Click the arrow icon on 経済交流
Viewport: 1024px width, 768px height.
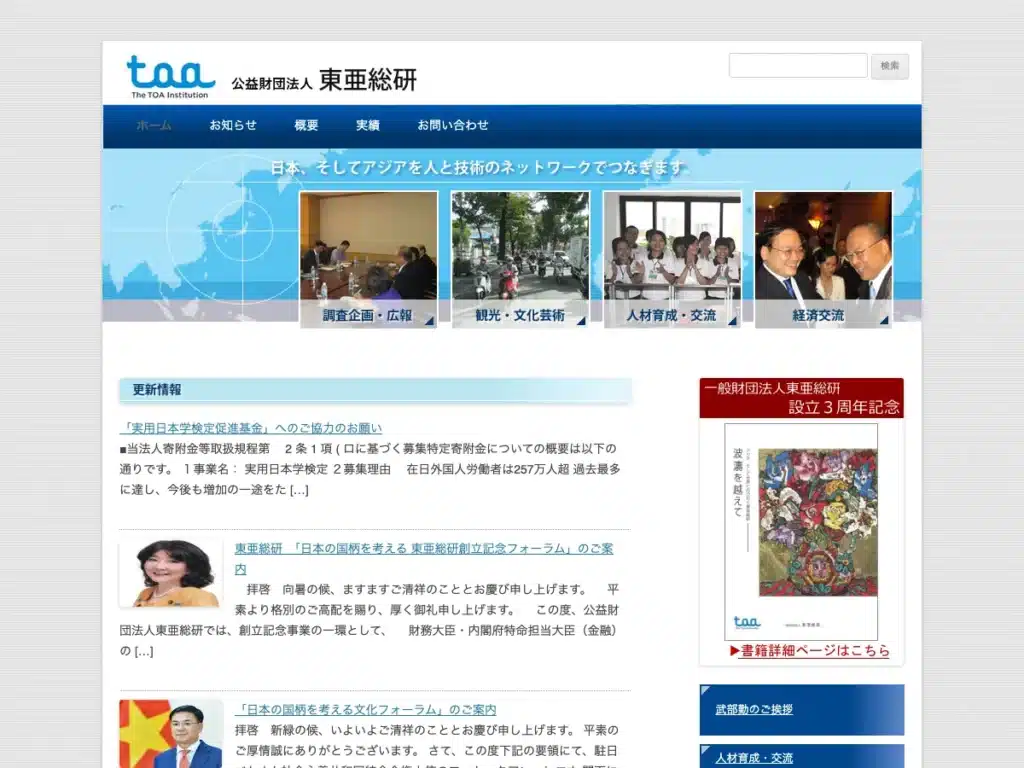[884, 321]
